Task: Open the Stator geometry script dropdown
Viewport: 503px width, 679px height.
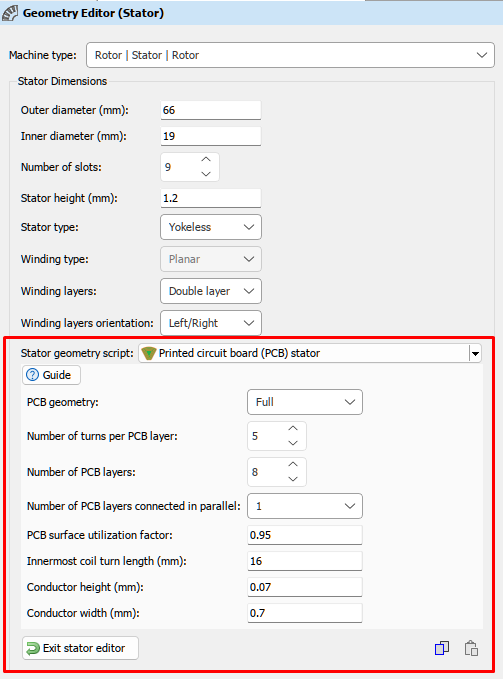Action: tap(310, 353)
